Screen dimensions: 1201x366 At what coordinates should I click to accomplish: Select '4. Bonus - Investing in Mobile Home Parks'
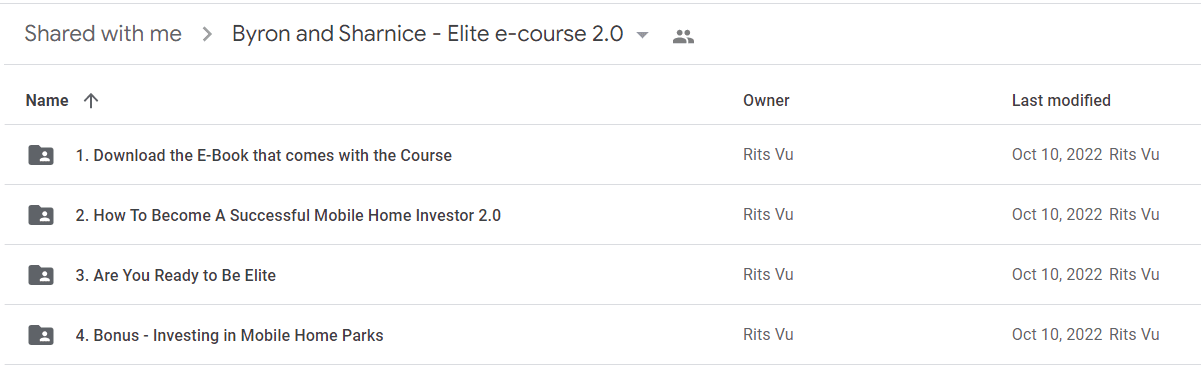click(230, 335)
